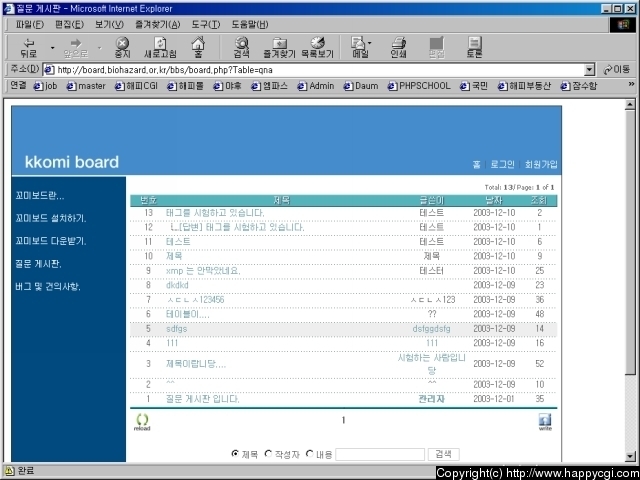Open the 해피부동산 link bar shortcut
This screenshot has width=640, height=480.
524,86
